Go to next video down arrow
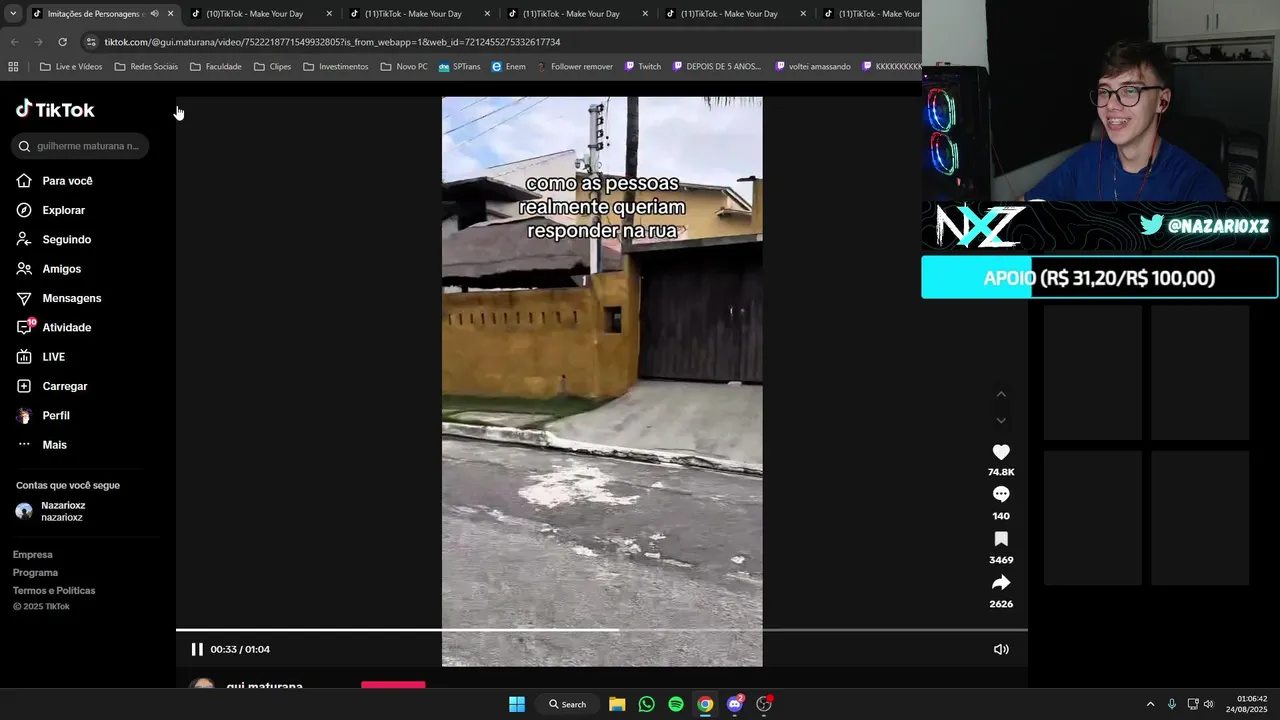1280x720 pixels. 1001,420
